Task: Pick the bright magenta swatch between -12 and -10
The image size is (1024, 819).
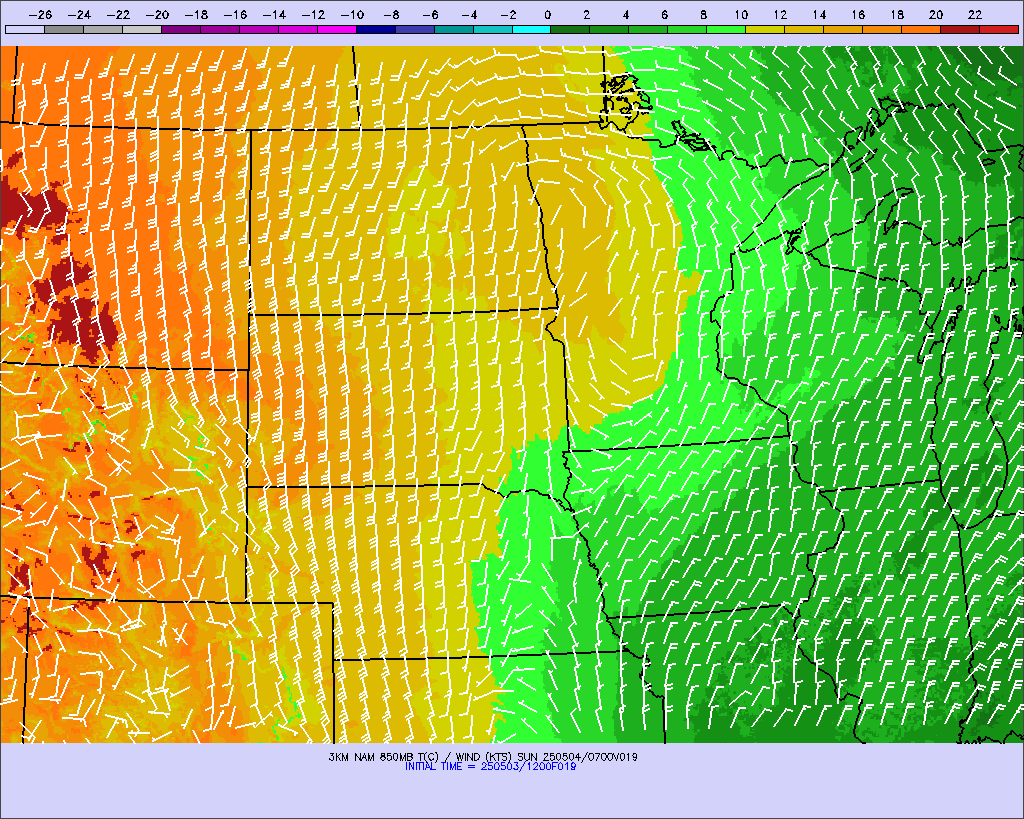Action: 337,29
